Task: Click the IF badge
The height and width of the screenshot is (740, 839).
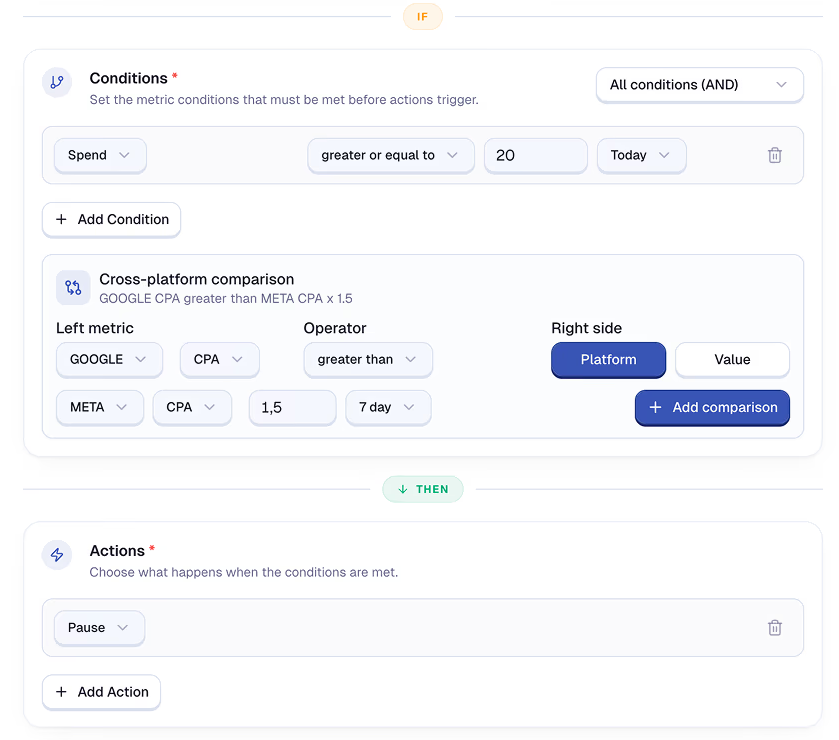Action: tap(423, 17)
